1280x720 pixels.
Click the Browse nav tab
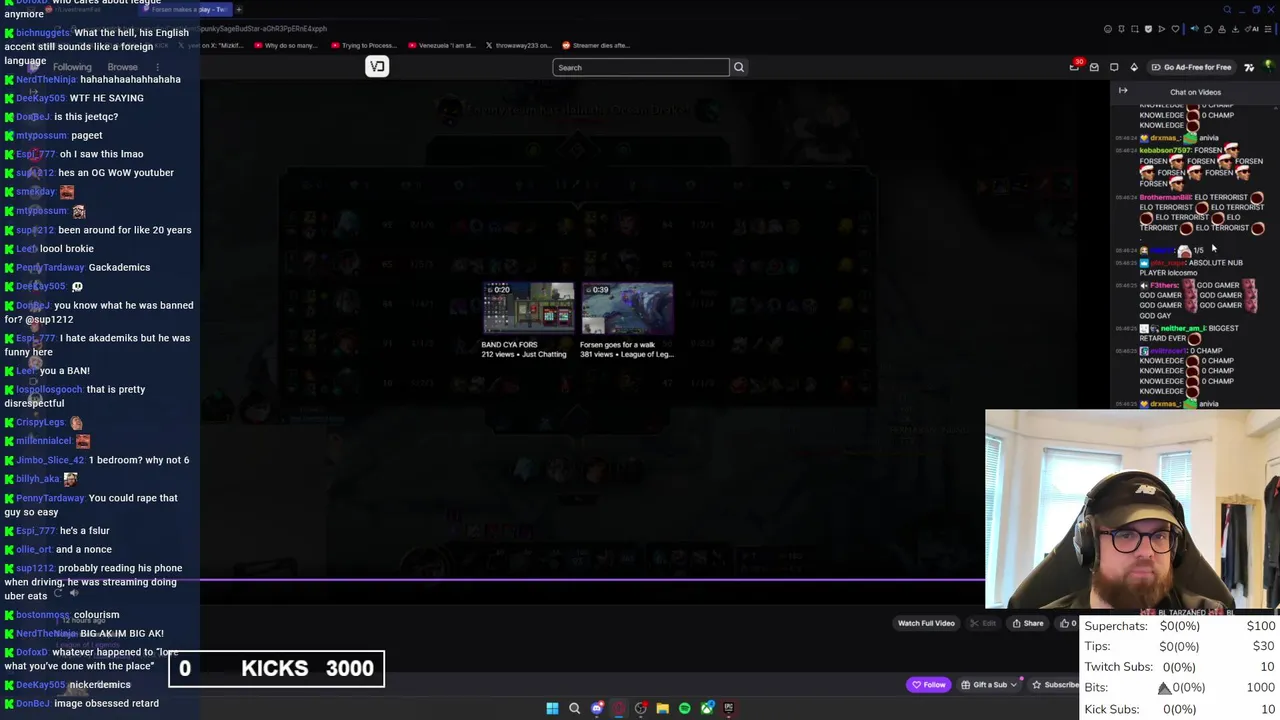122,67
